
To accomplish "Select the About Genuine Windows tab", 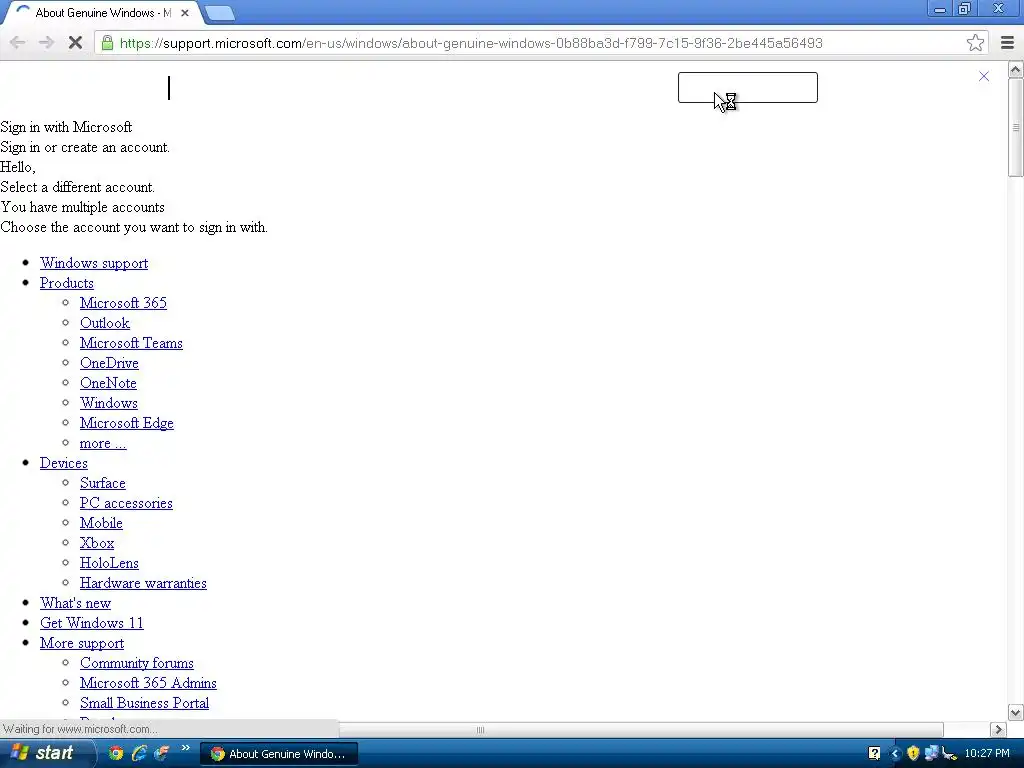I will [103, 12].
